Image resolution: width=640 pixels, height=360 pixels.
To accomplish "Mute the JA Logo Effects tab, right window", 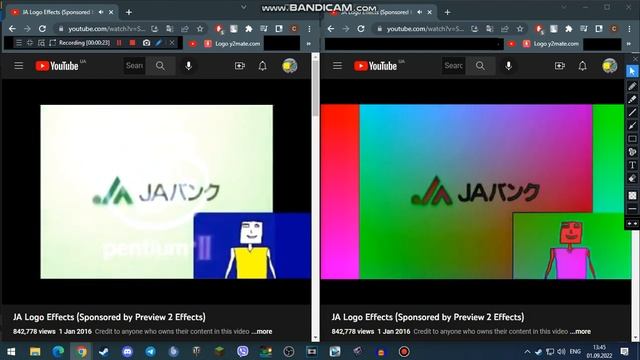I will click(420, 12).
